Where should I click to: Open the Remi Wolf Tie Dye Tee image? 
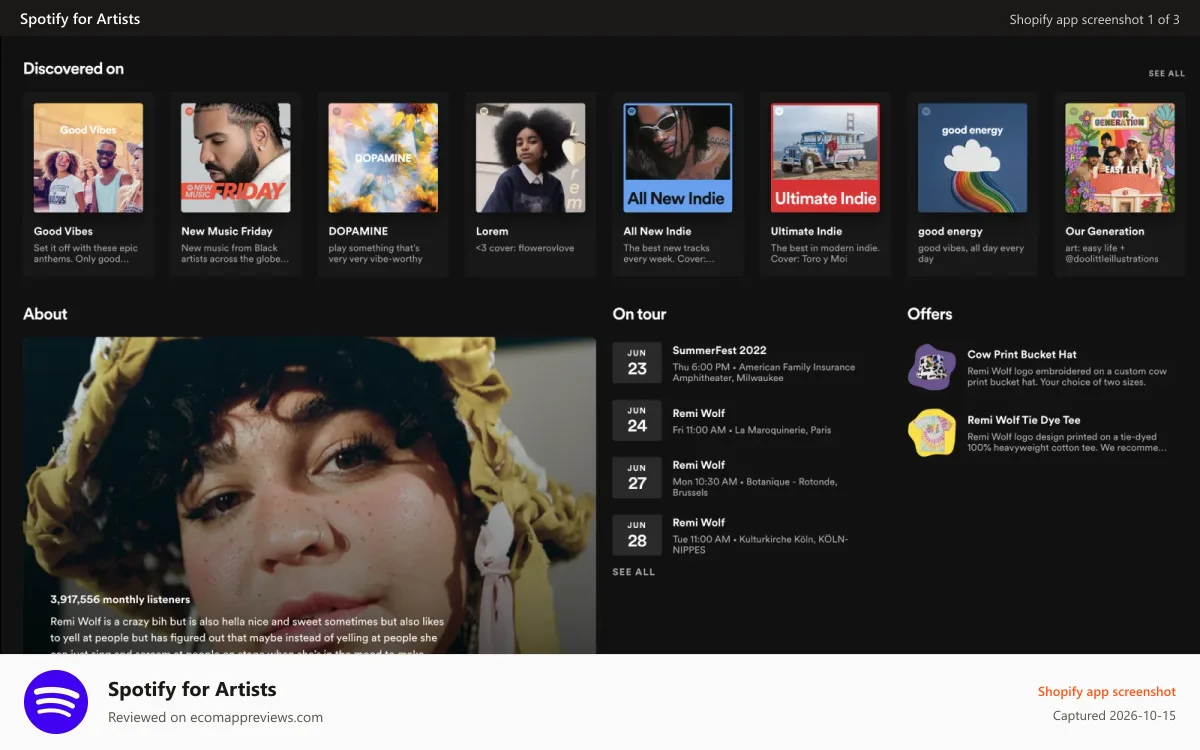click(932, 432)
